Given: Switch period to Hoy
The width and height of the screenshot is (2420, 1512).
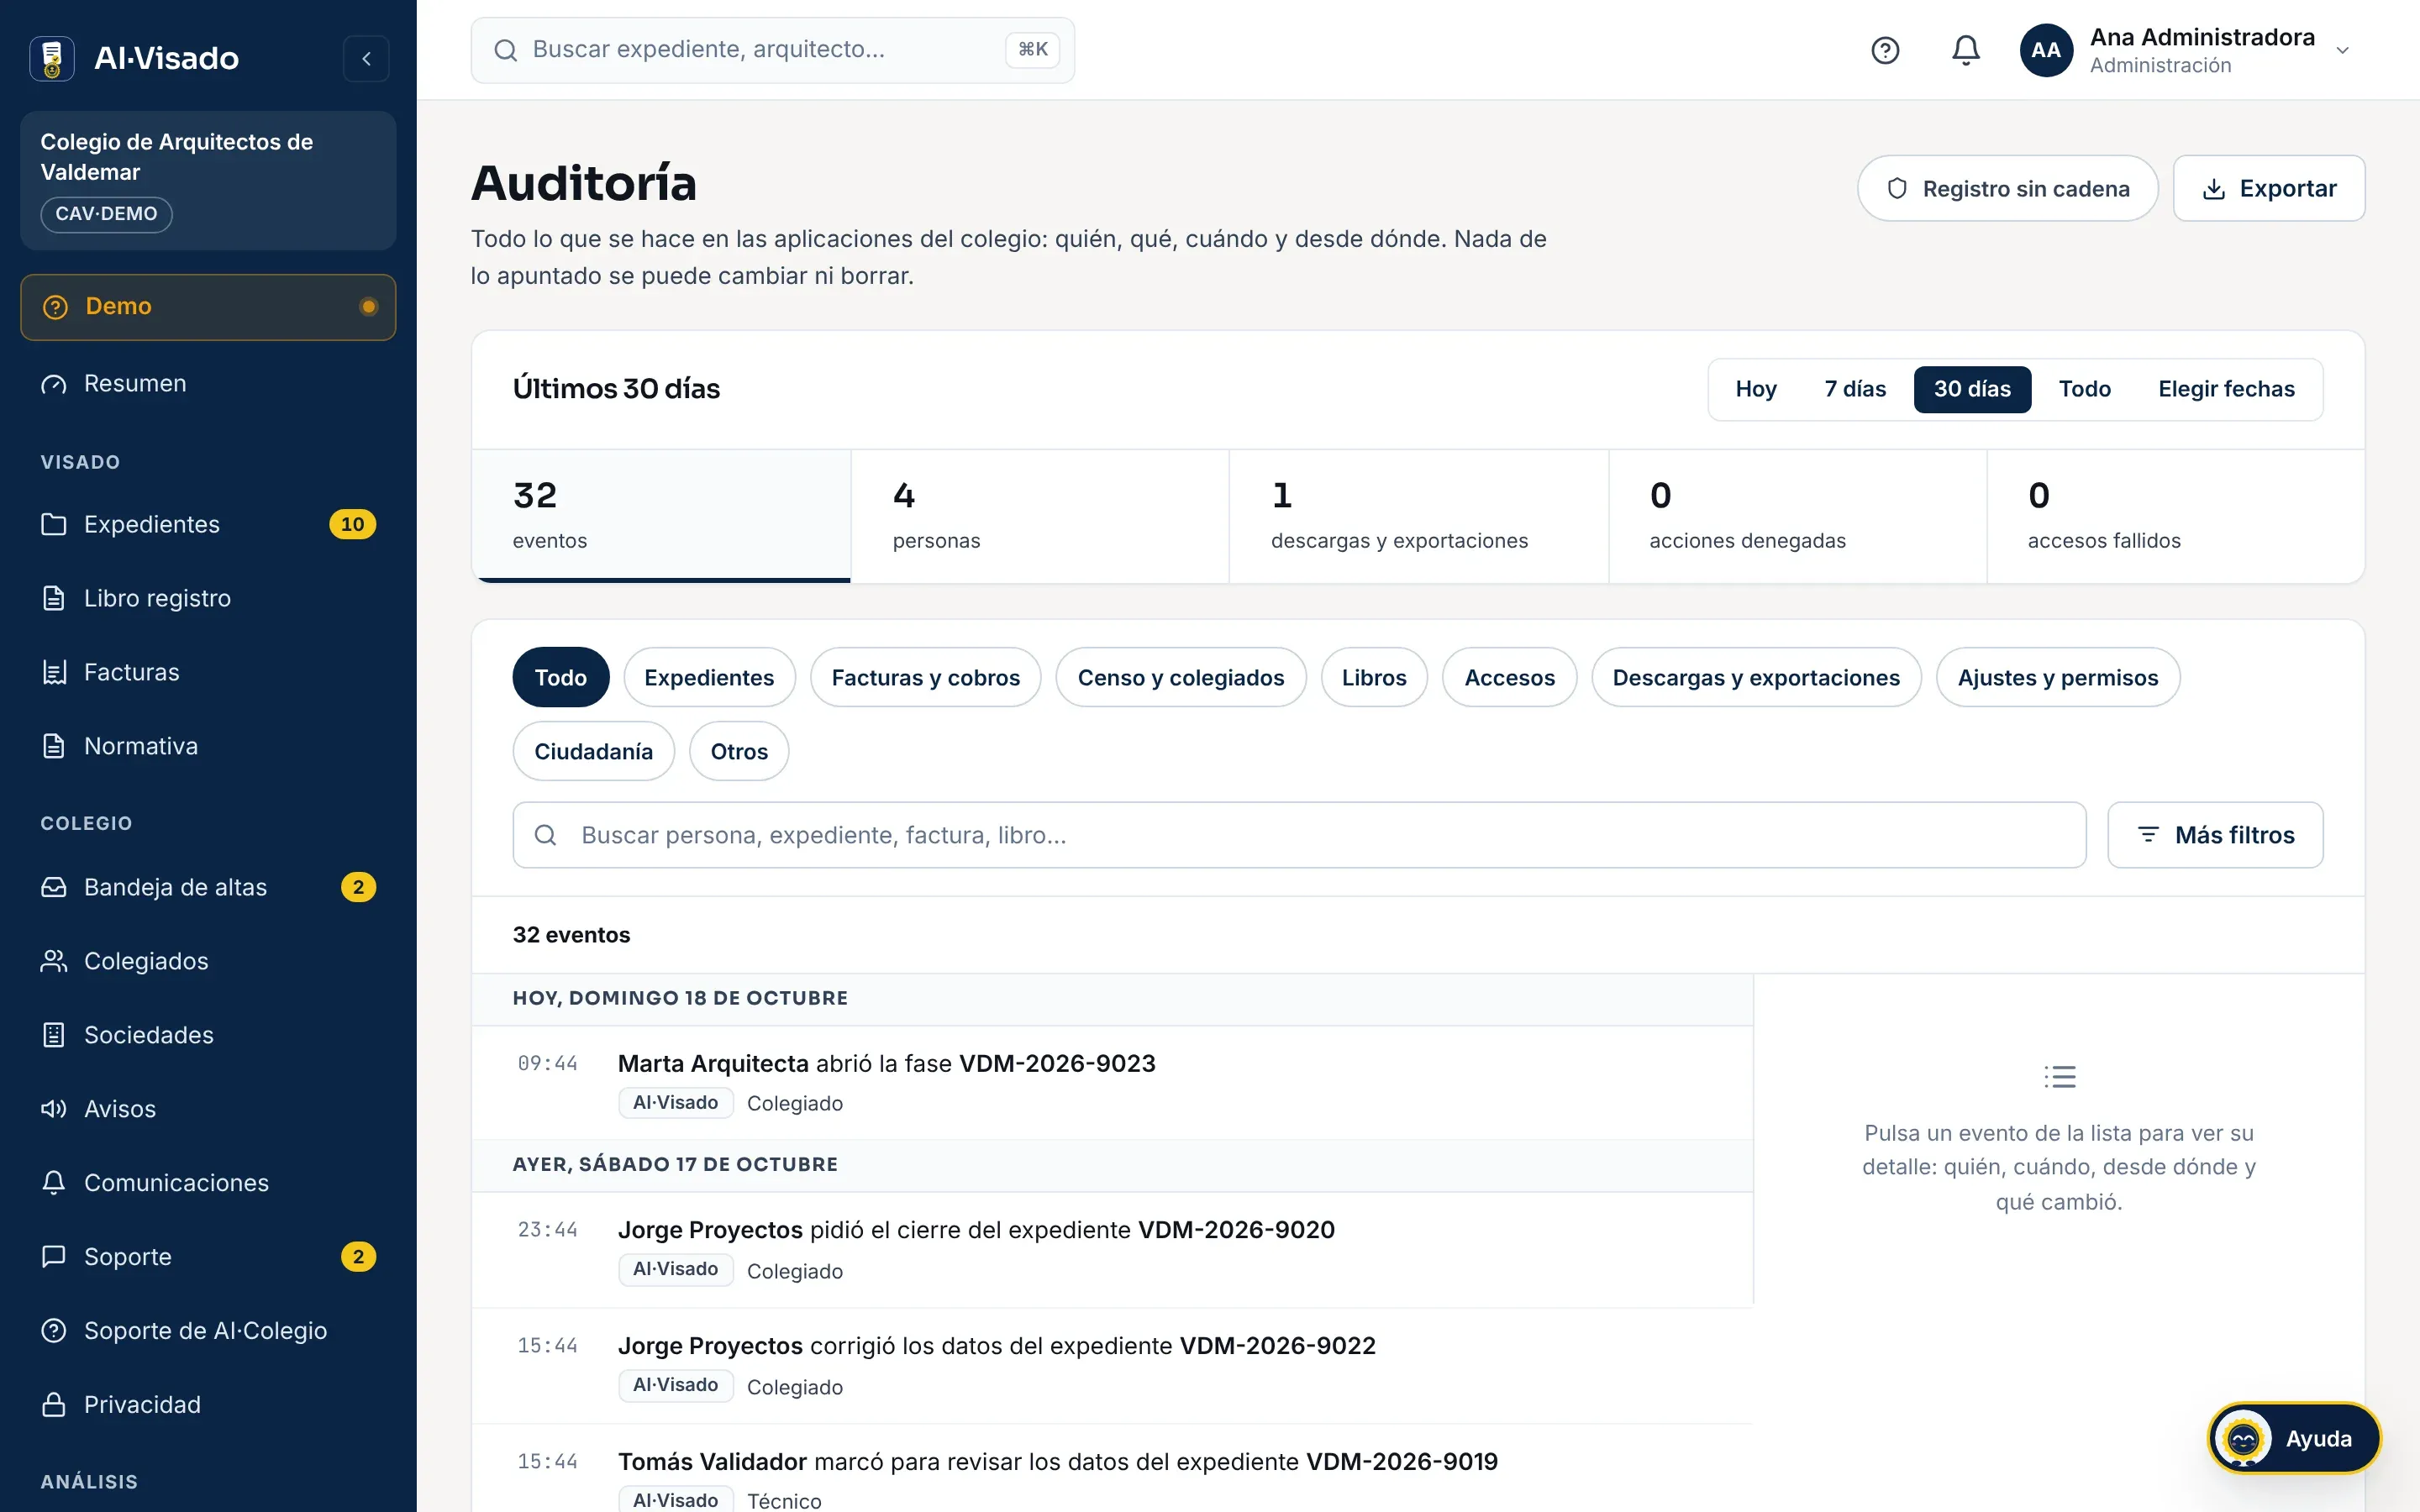Looking at the screenshot, I should [1755, 389].
